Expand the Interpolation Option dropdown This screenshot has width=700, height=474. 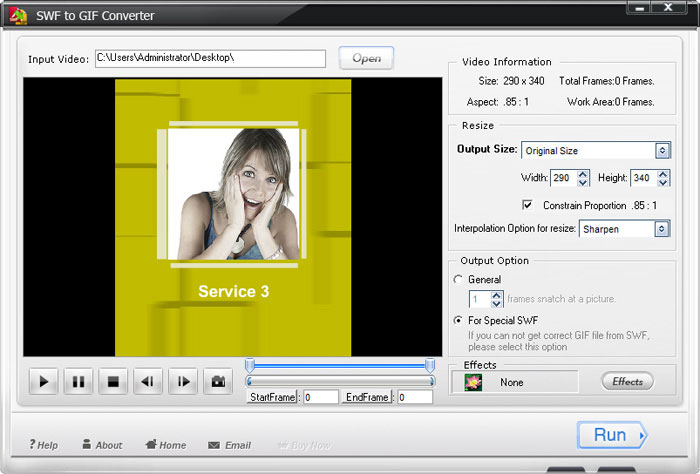point(662,229)
